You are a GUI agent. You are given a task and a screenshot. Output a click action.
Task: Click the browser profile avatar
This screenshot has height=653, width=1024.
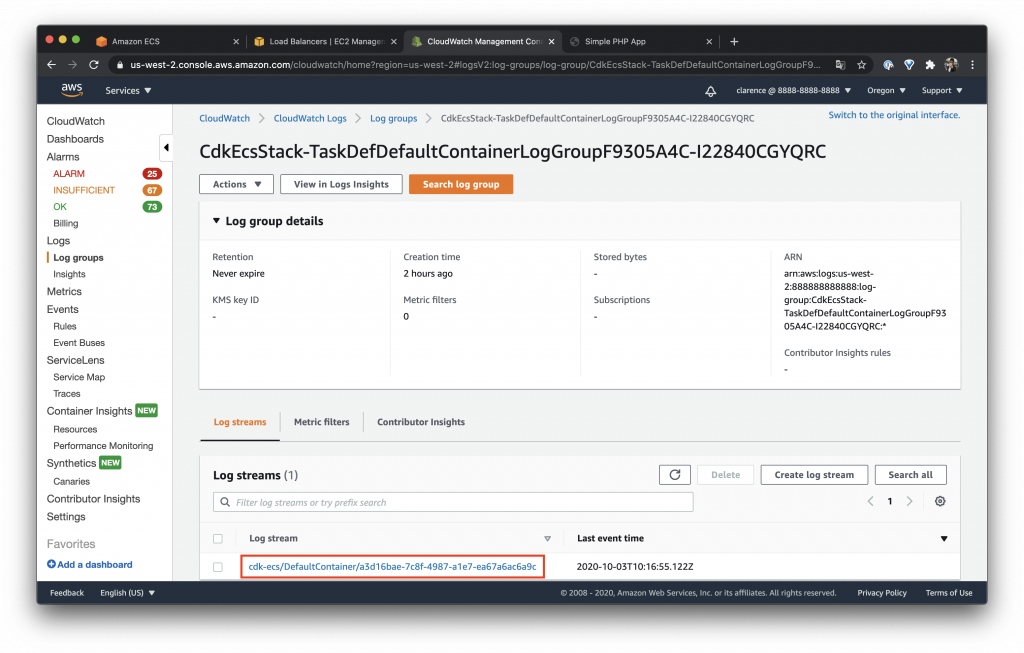coord(952,65)
